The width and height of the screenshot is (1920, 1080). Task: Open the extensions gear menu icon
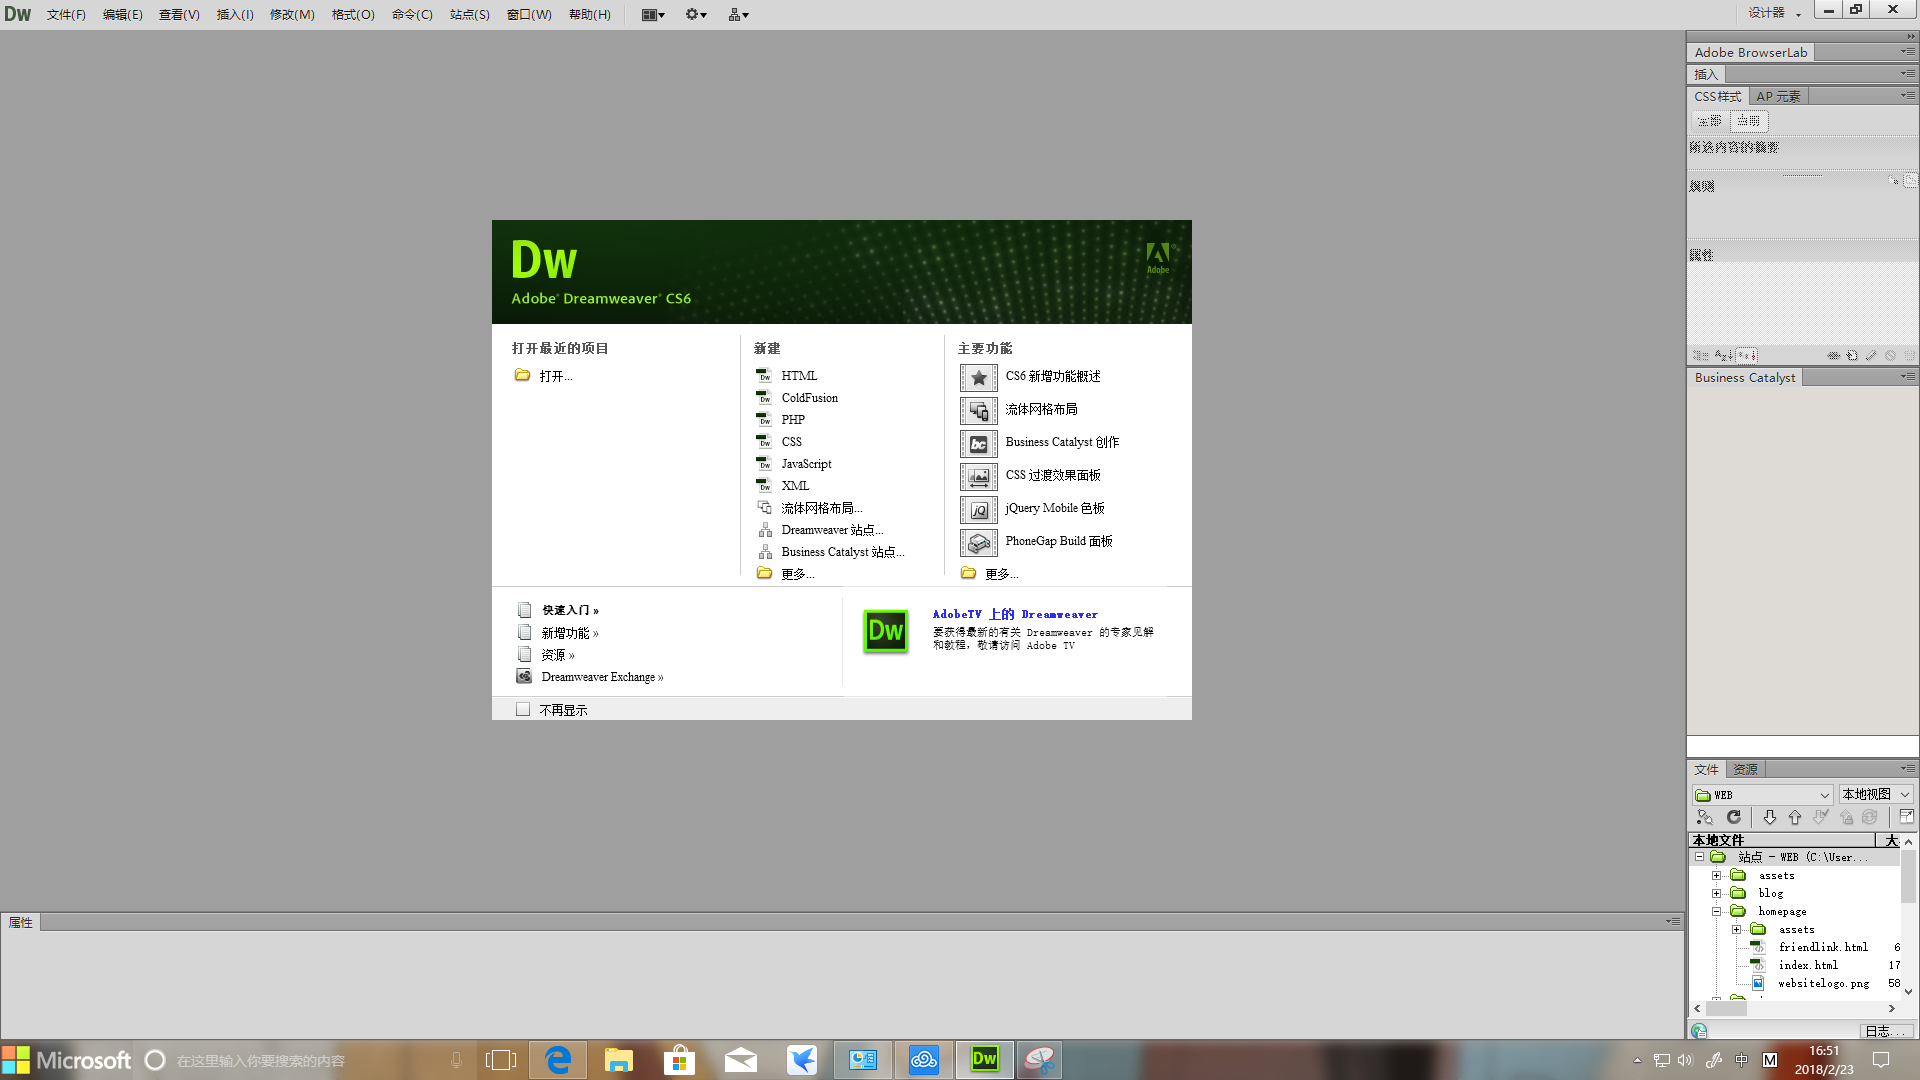(x=696, y=15)
